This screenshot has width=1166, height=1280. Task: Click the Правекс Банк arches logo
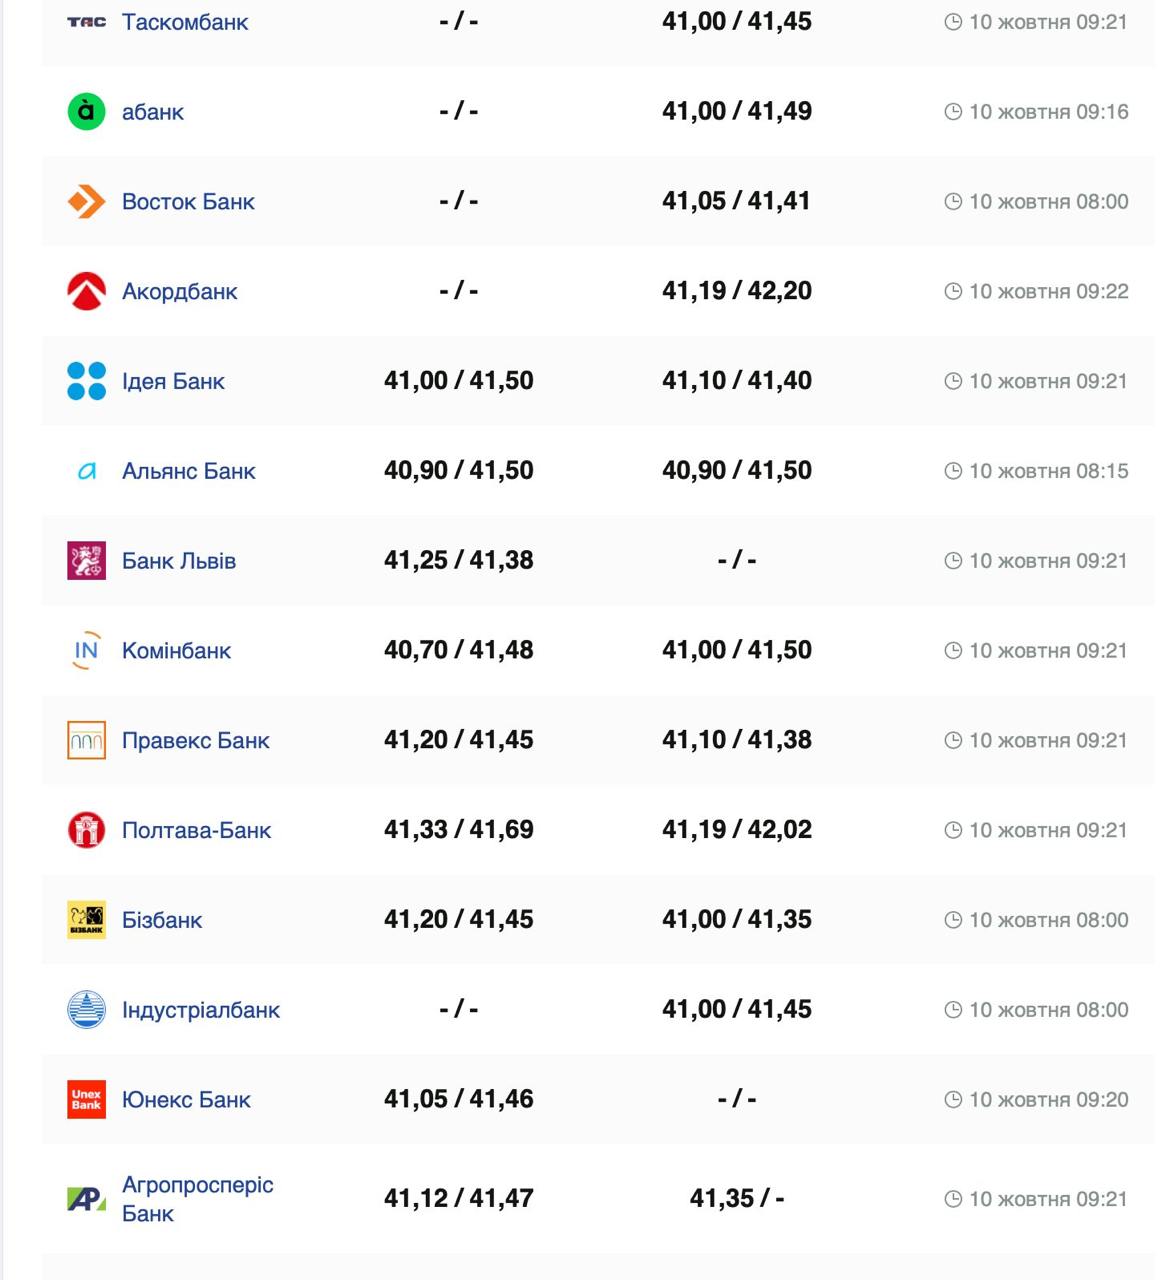coord(86,740)
